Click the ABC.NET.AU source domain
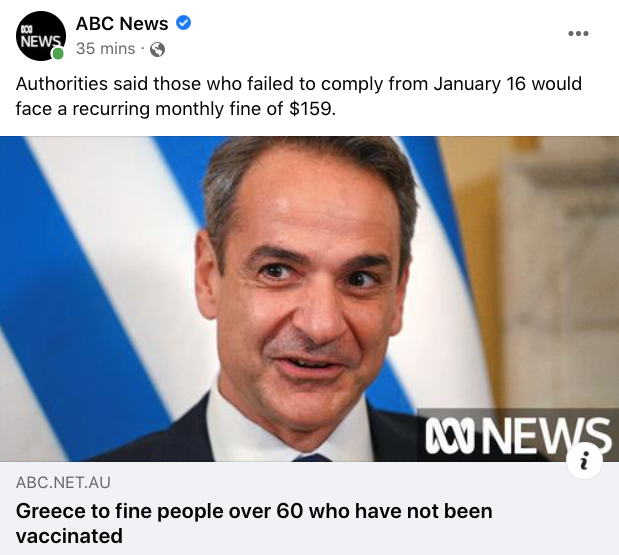619x555 pixels. (x=63, y=483)
